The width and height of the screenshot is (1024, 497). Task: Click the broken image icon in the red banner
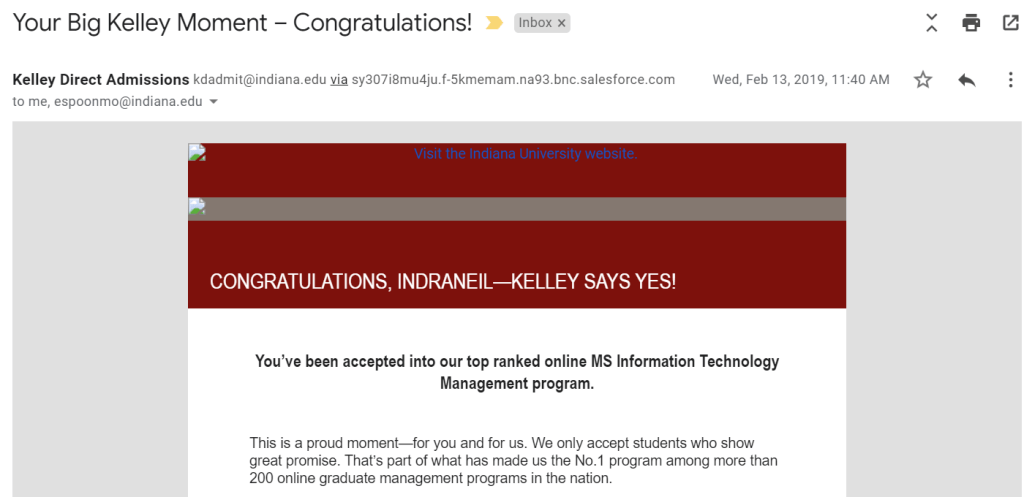[197, 153]
